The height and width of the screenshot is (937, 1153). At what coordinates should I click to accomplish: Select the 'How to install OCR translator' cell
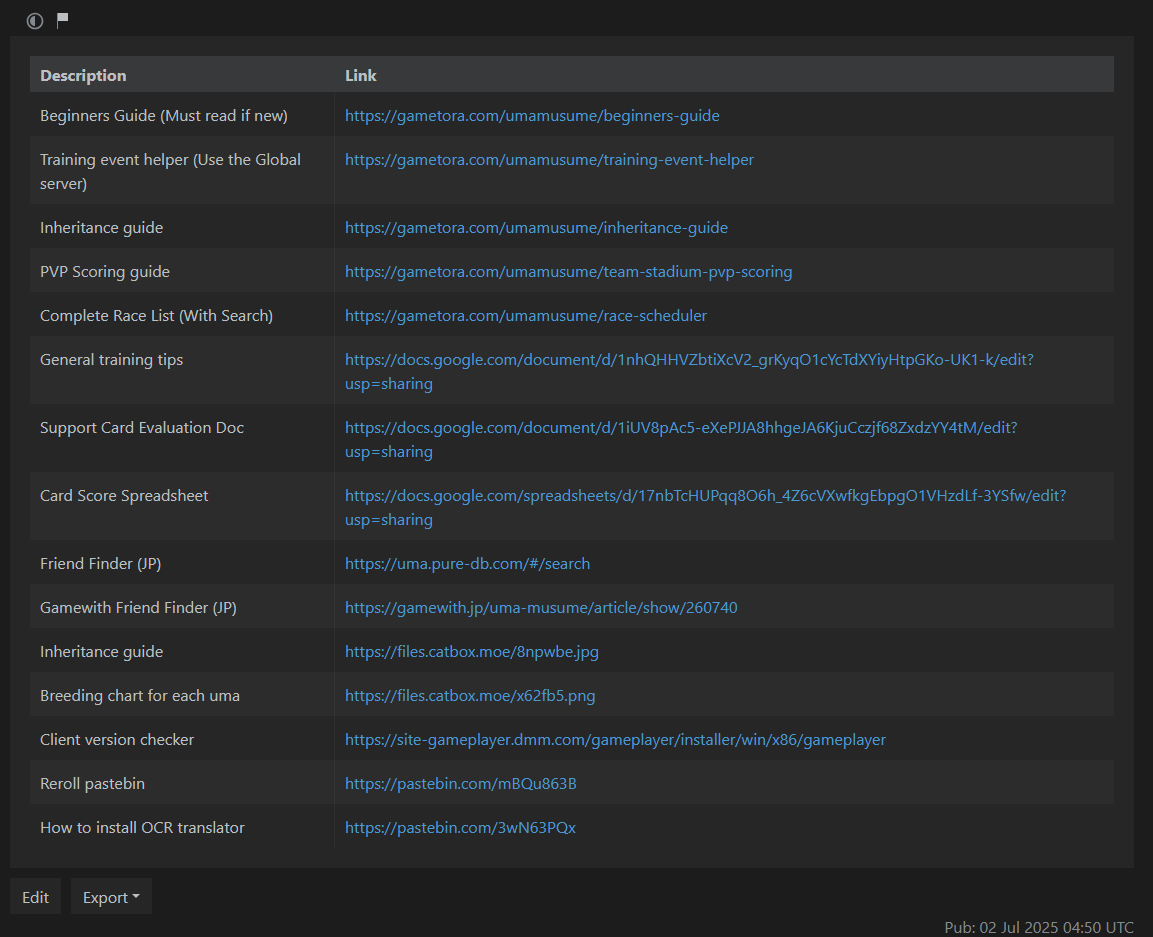coord(182,827)
